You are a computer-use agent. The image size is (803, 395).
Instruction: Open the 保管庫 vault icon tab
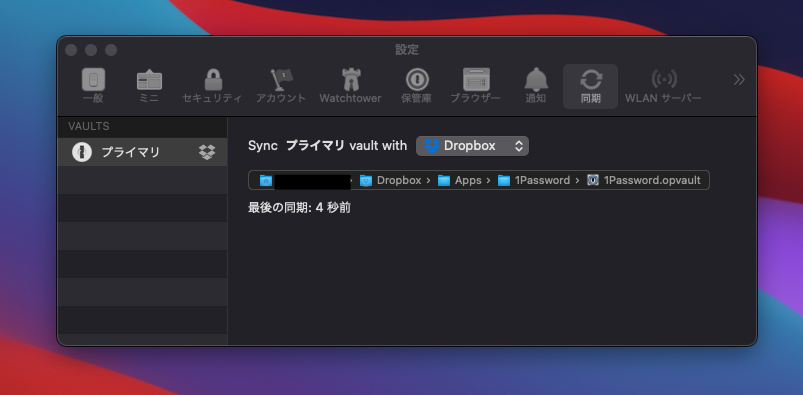pyautogui.click(x=416, y=86)
